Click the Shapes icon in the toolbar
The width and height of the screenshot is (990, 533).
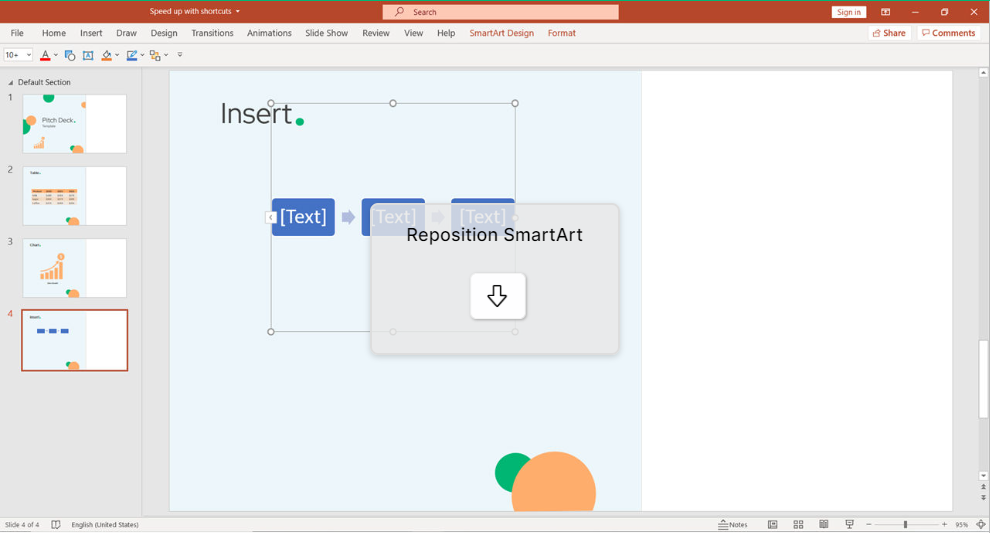(70, 56)
